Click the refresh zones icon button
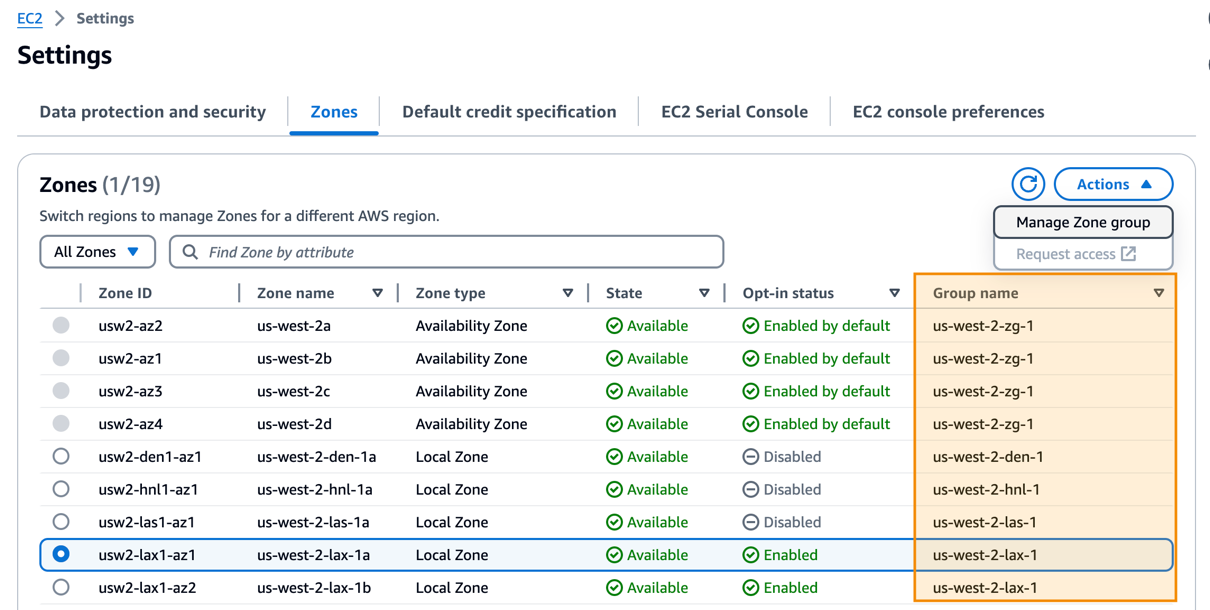The height and width of the screenshot is (610, 1210). [1028, 184]
